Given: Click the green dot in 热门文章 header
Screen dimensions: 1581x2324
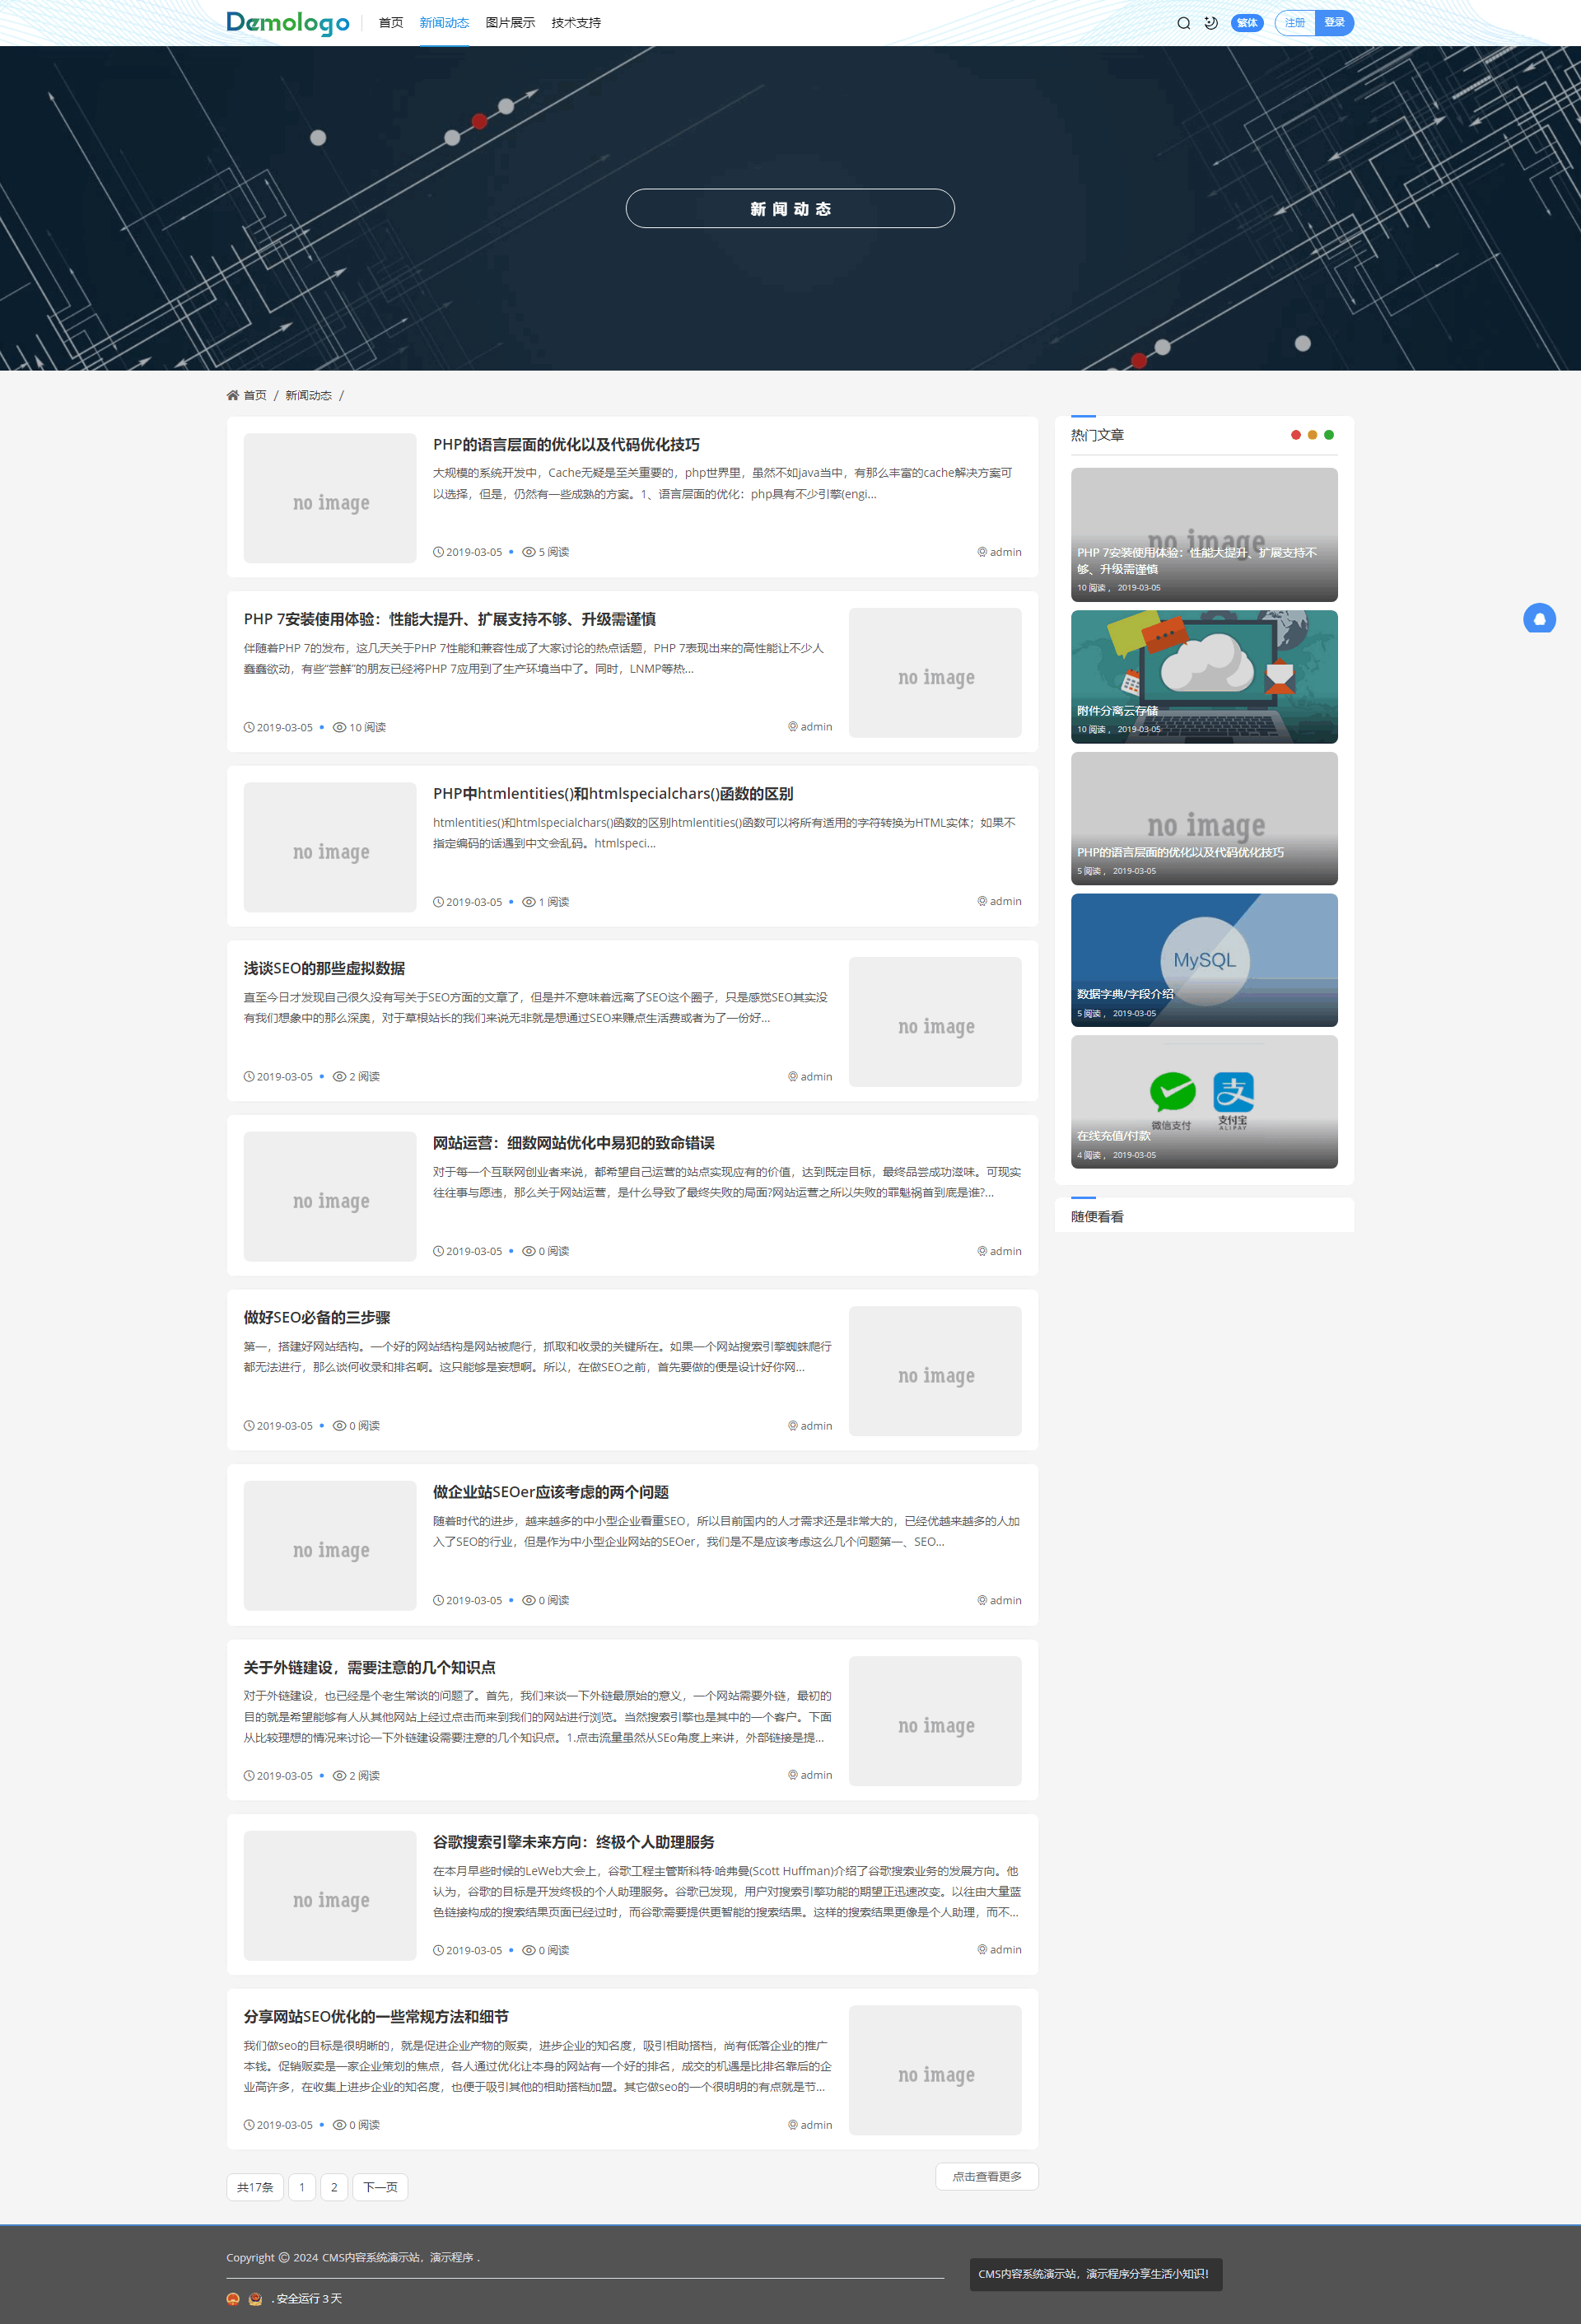Looking at the screenshot, I should click(1329, 435).
